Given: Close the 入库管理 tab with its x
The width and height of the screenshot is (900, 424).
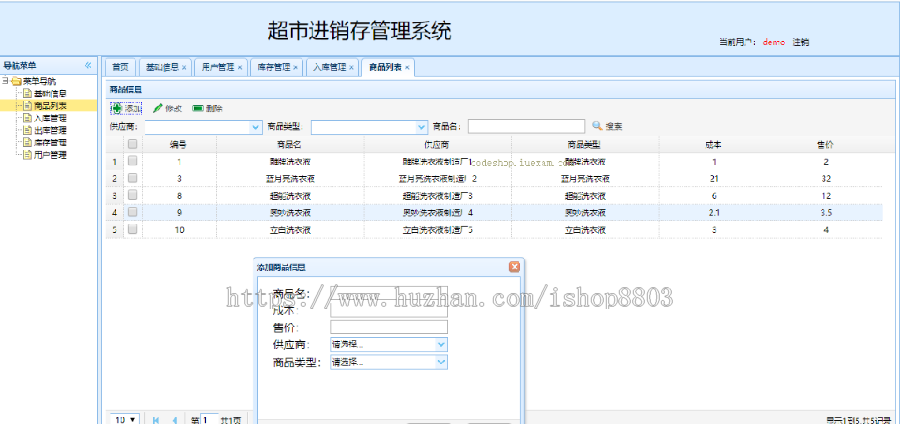Looking at the screenshot, I should pos(351,68).
